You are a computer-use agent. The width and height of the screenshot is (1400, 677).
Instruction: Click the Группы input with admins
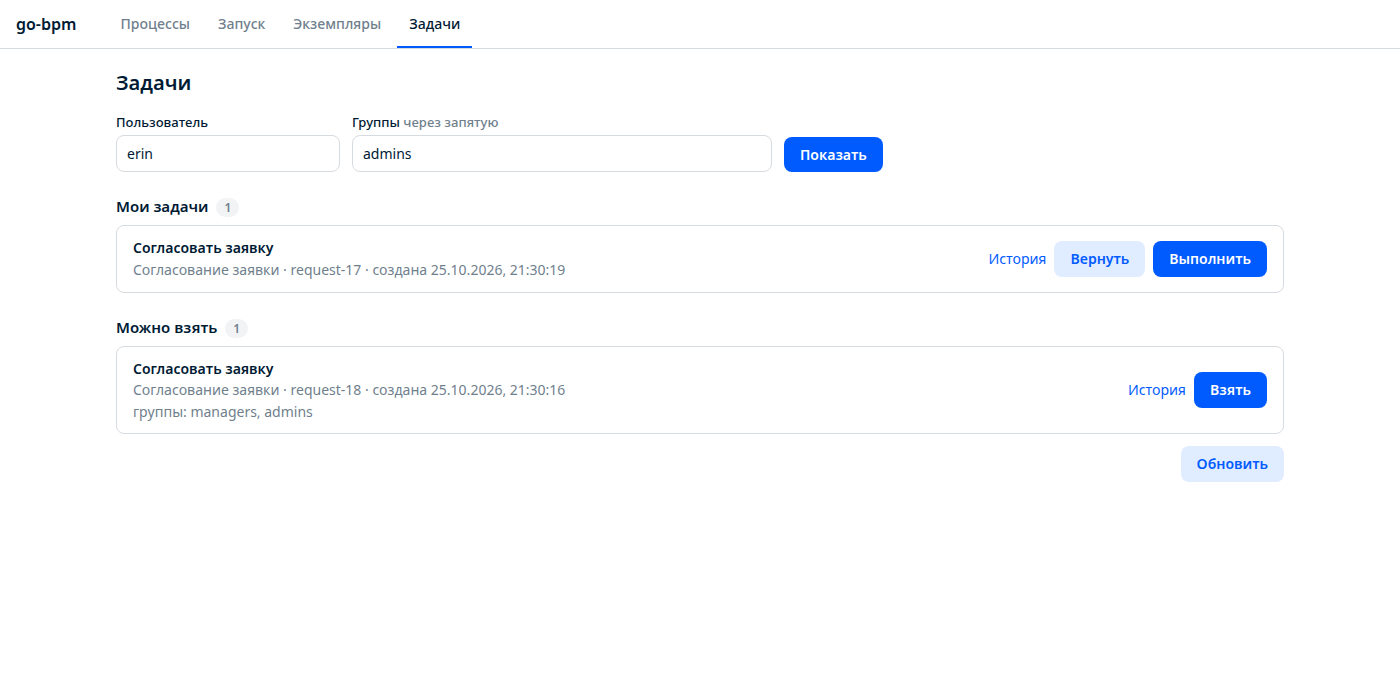[562, 154]
